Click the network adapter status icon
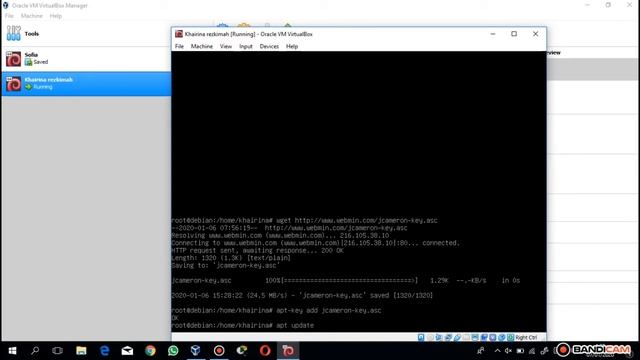Viewport: 640px width, 360px height. (448, 338)
